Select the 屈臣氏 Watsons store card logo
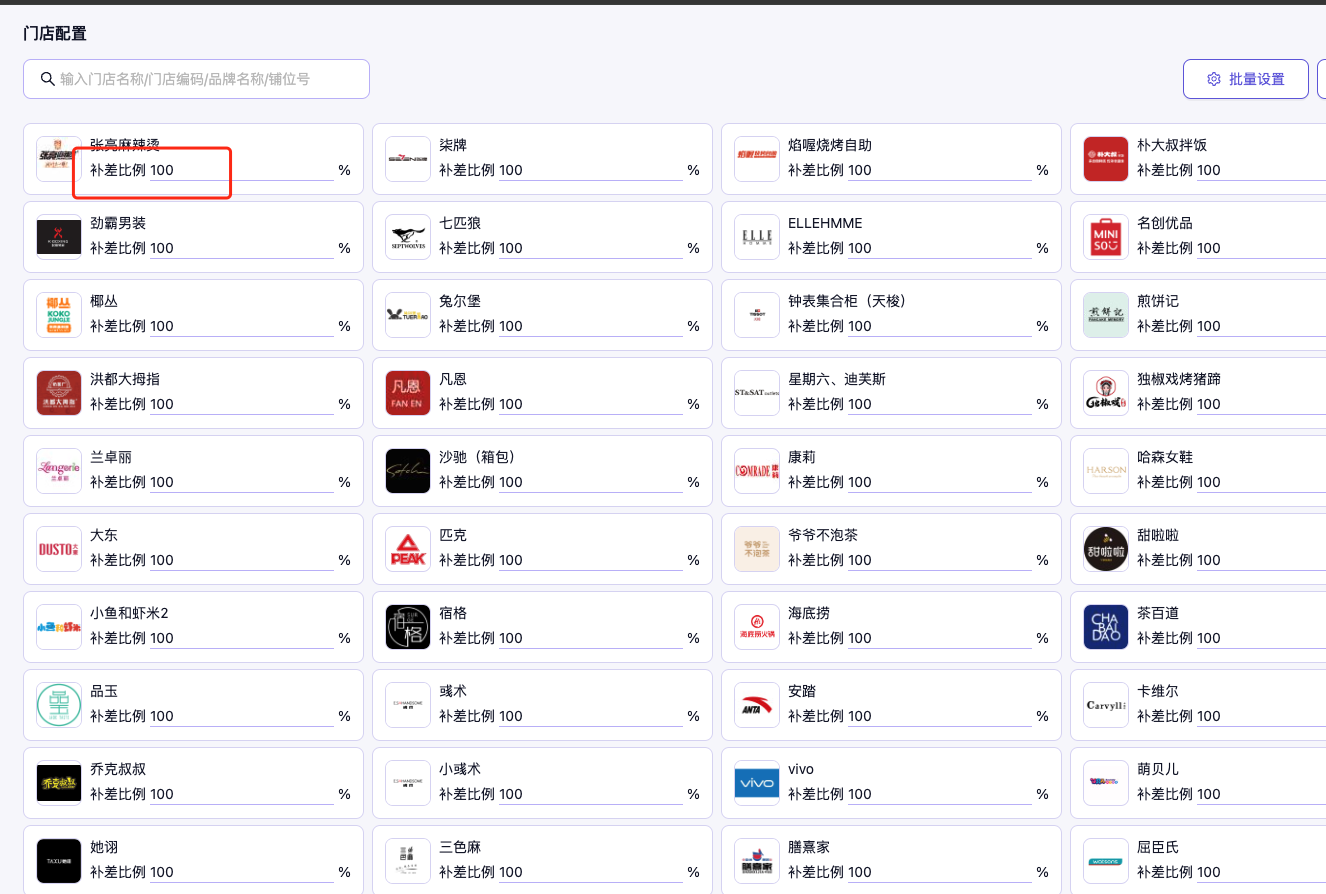Viewport: 1326px width, 894px height. 1106,861
